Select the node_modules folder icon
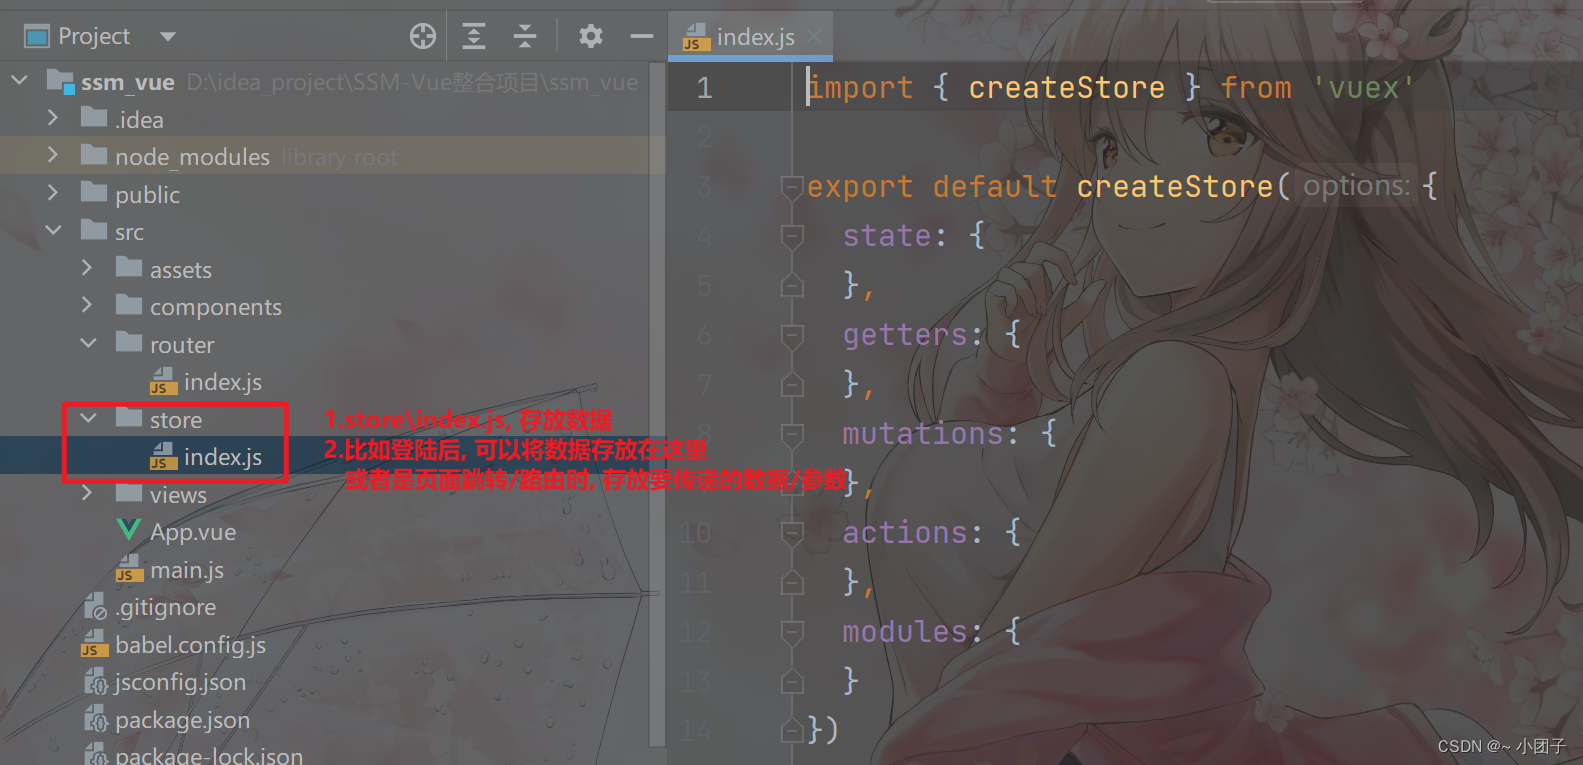 [94, 155]
